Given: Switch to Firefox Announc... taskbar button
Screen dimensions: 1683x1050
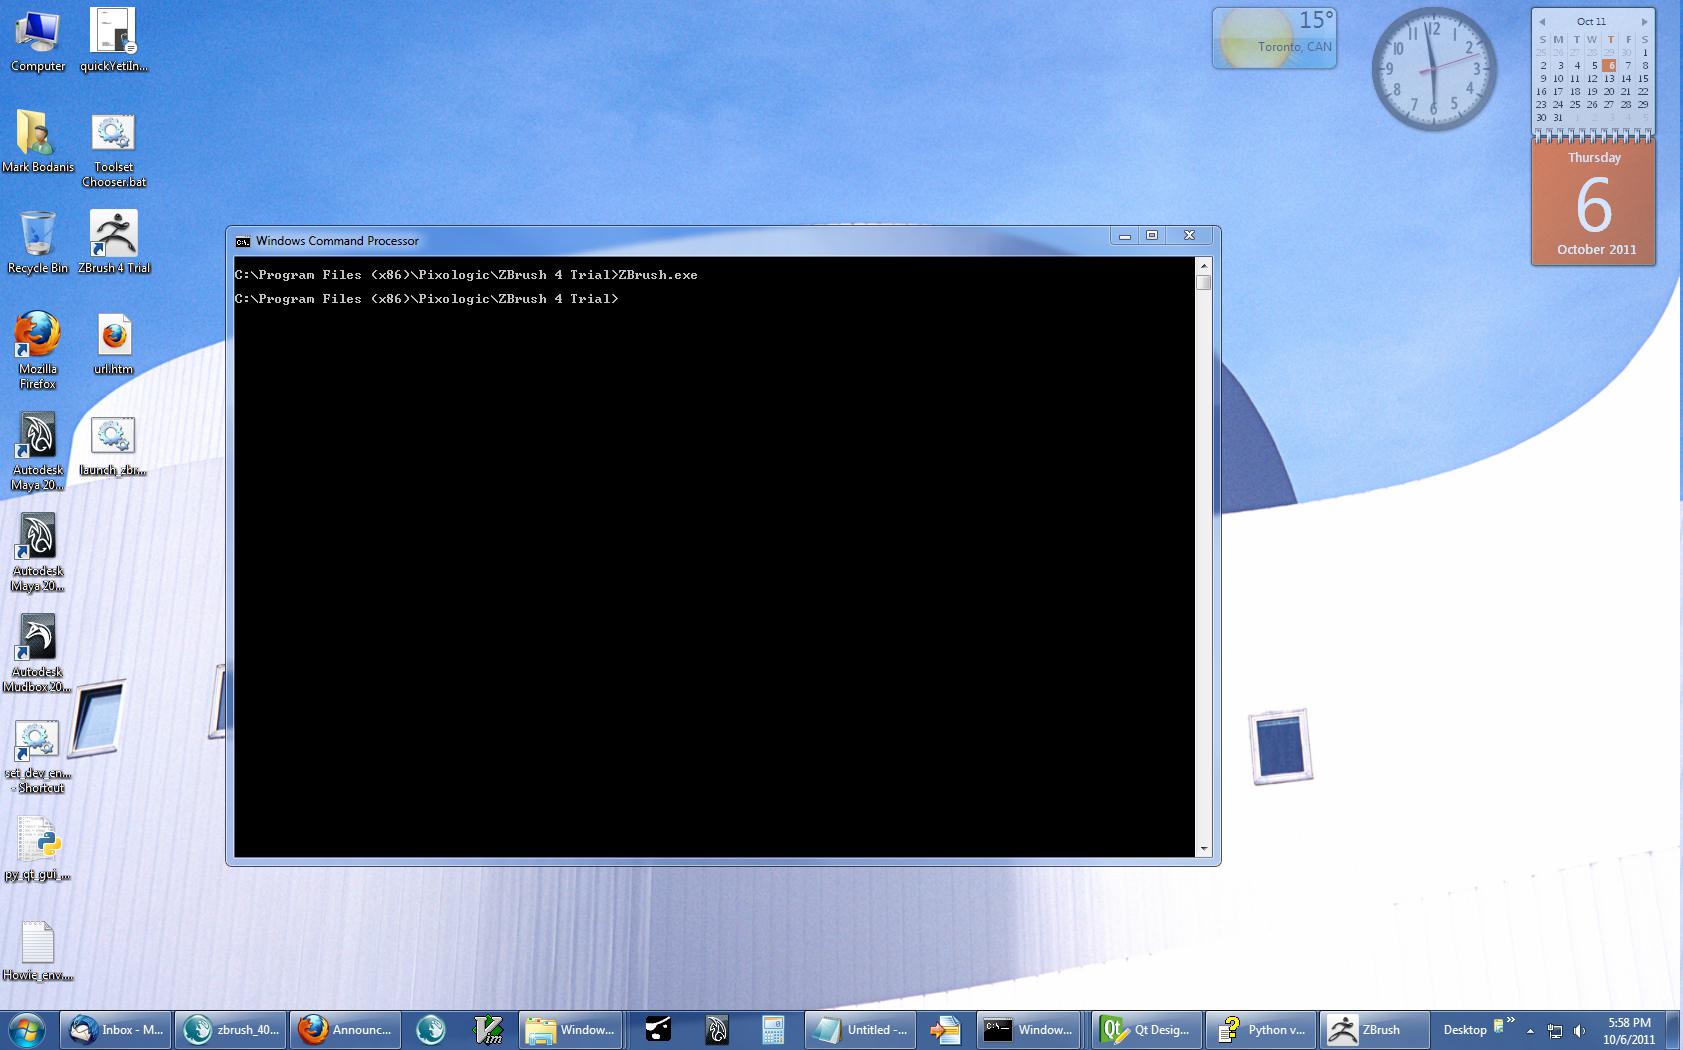Looking at the screenshot, I should (345, 1029).
